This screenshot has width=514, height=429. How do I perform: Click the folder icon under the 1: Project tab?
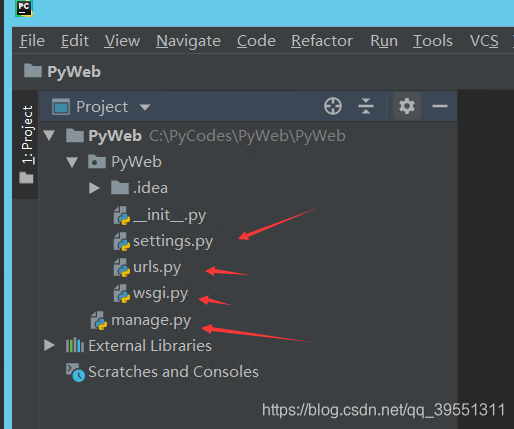(x=26, y=178)
